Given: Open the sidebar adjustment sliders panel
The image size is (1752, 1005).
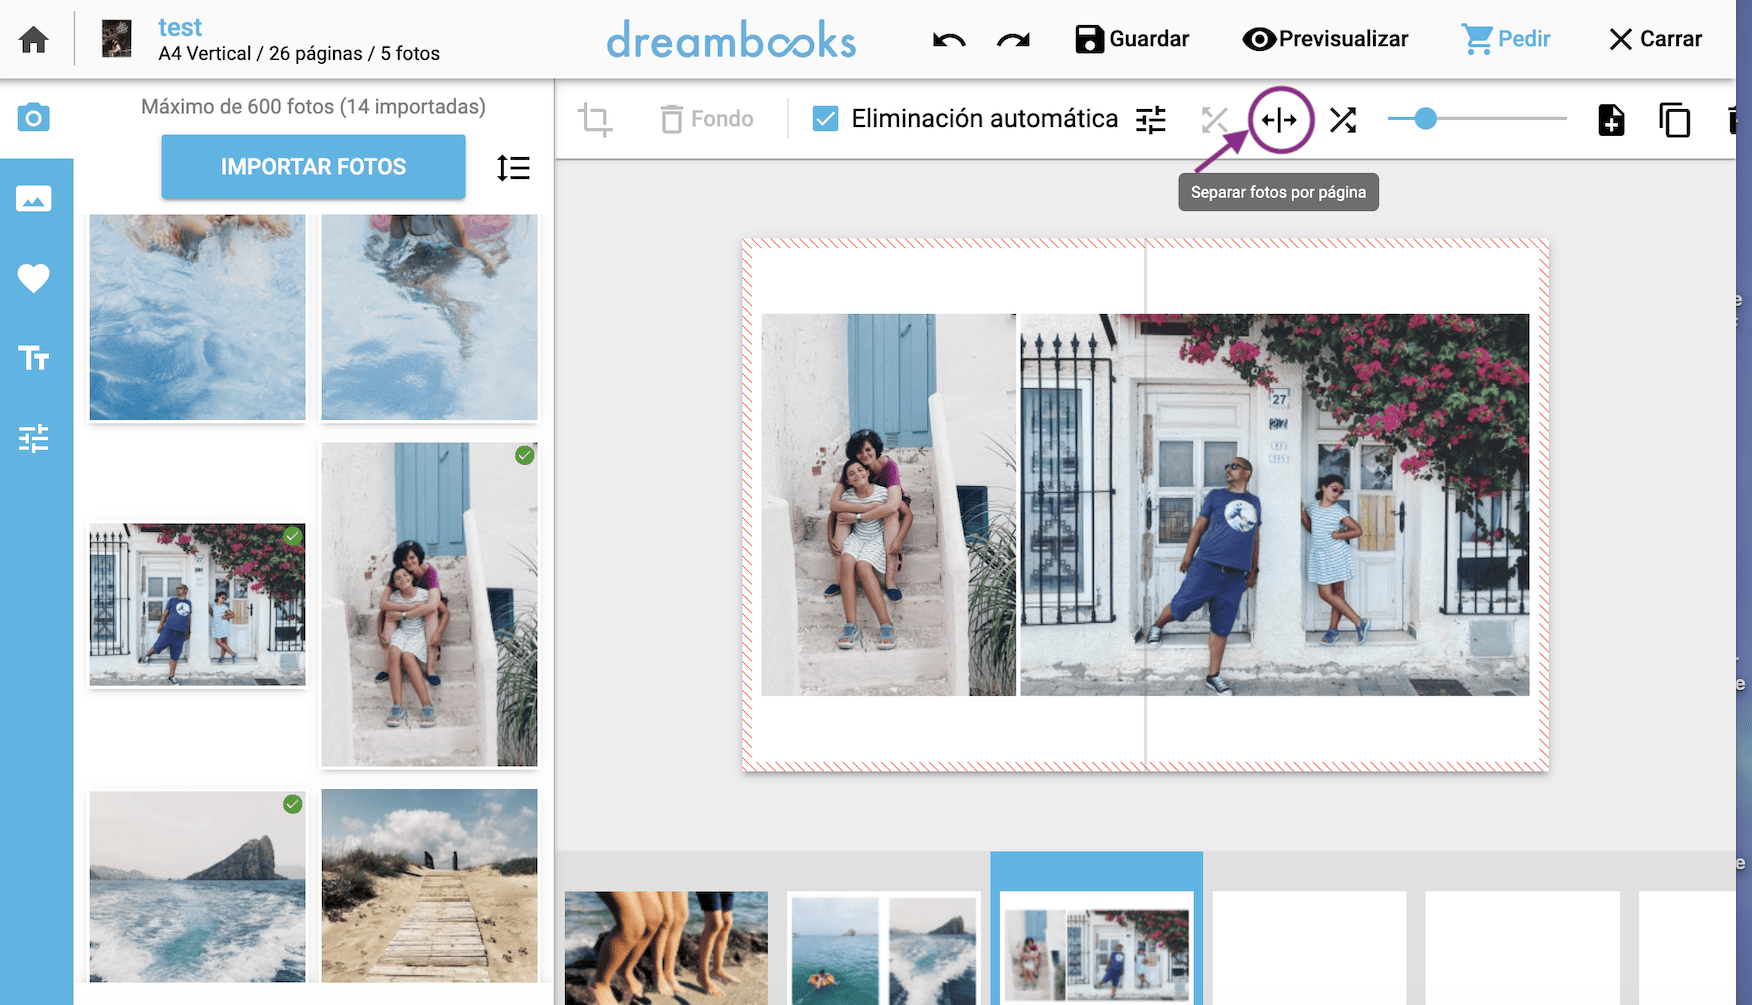Looking at the screenshot, I should (x=34, y=438).
